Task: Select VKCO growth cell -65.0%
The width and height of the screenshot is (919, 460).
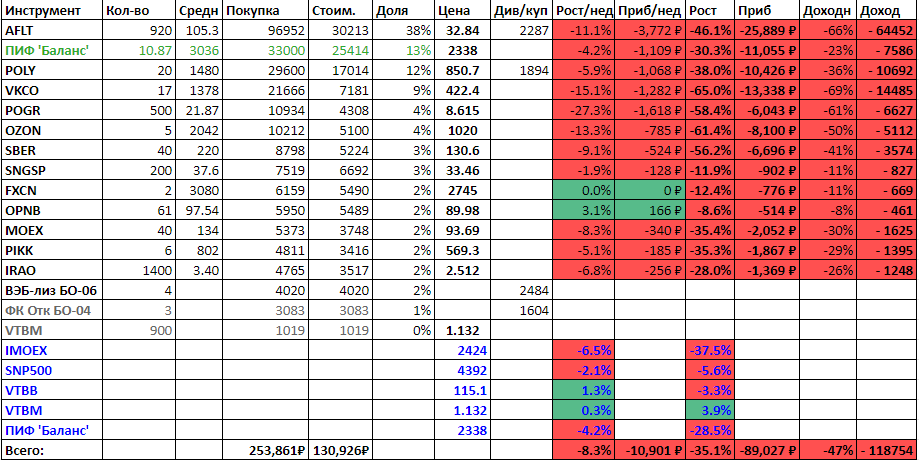Action: coord(710,91)
